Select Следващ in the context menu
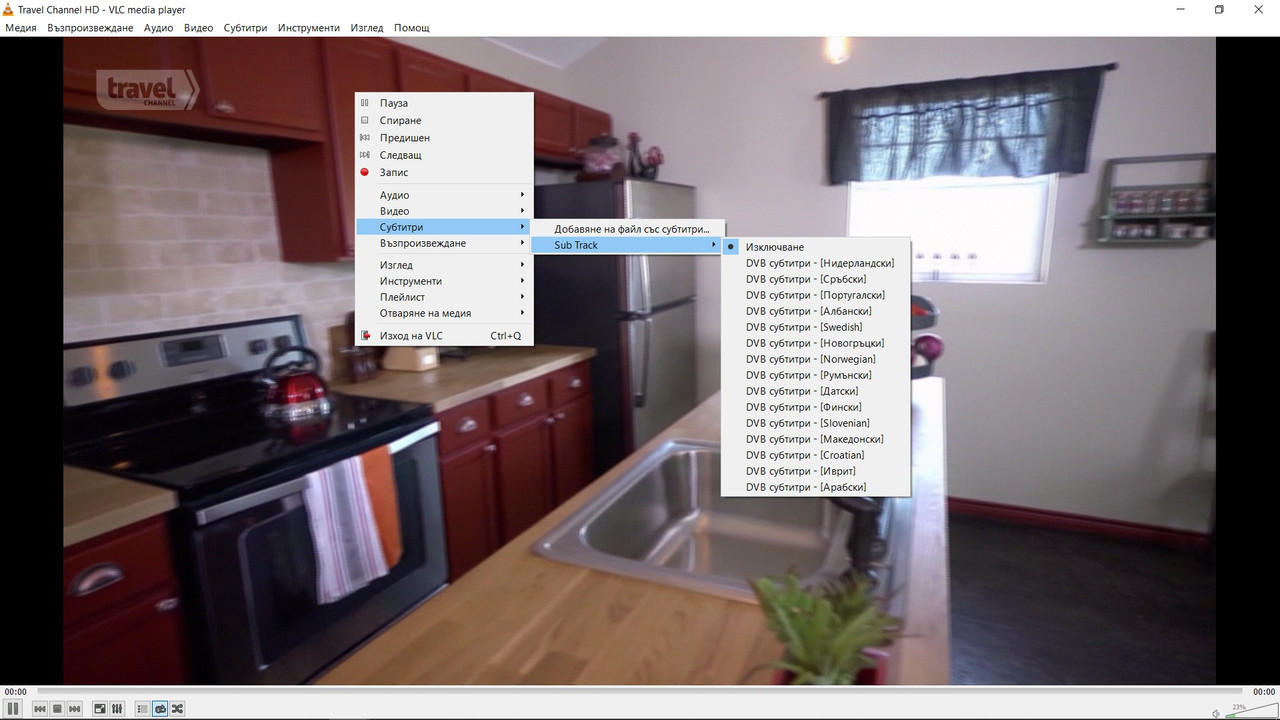 click(x=444, y=155)
